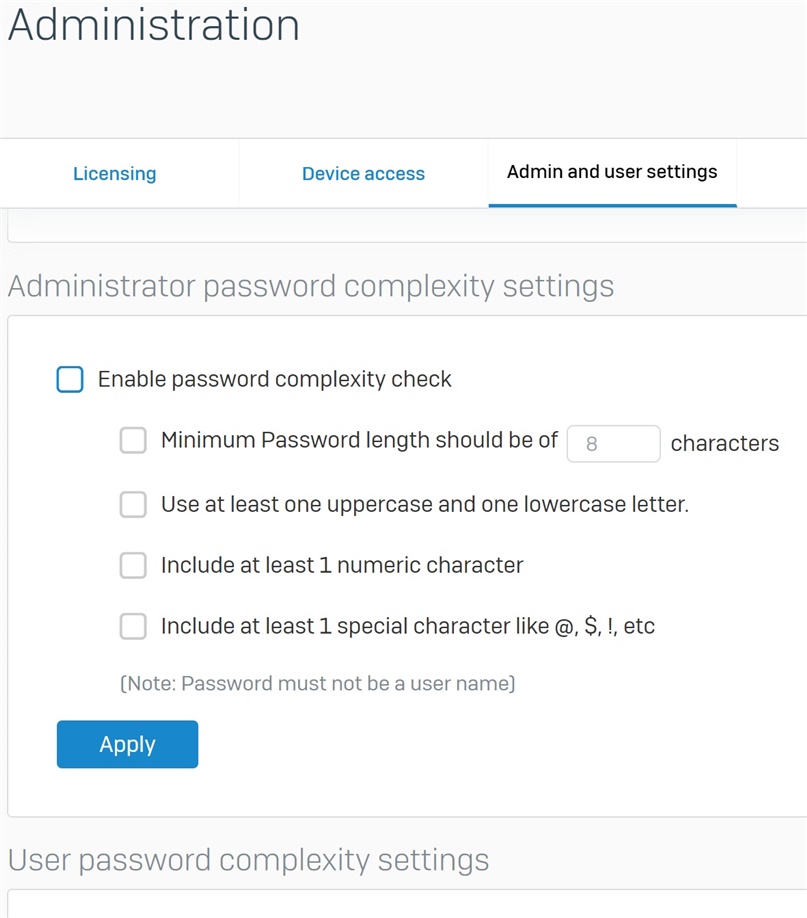Click the blue Apply button
The image size is (807, 918).
[127, 744]
